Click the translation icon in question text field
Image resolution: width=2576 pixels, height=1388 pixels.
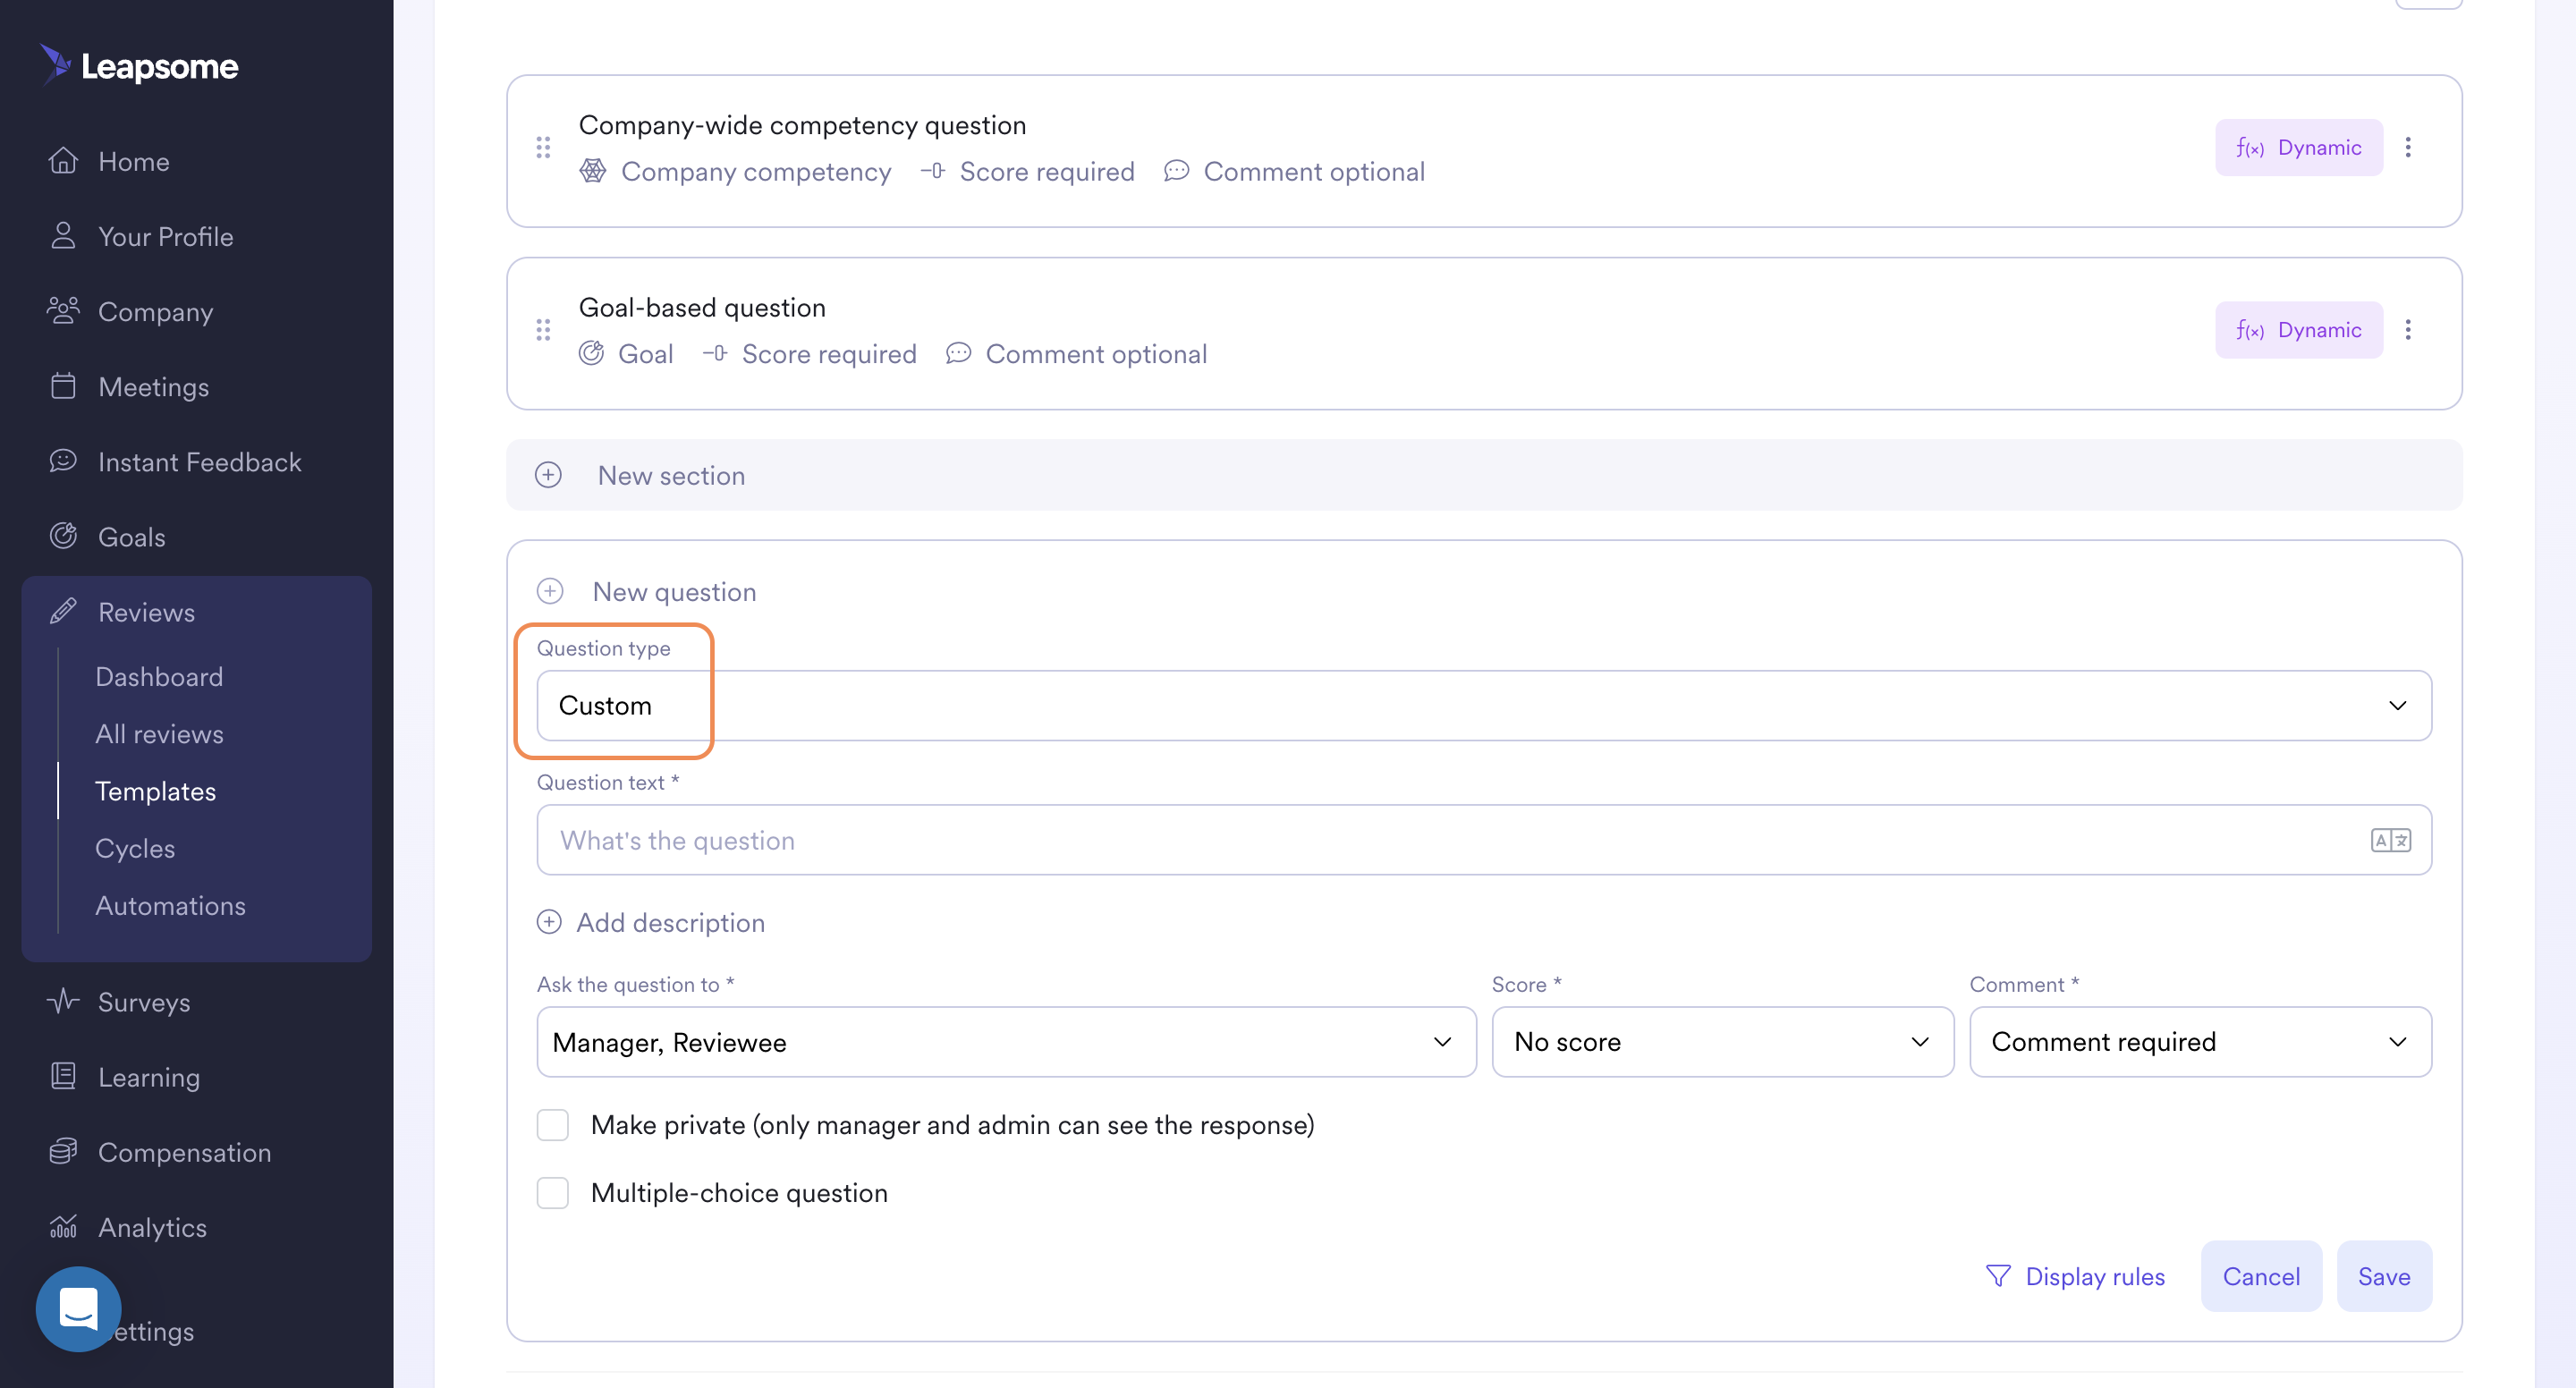point(2391,840)
